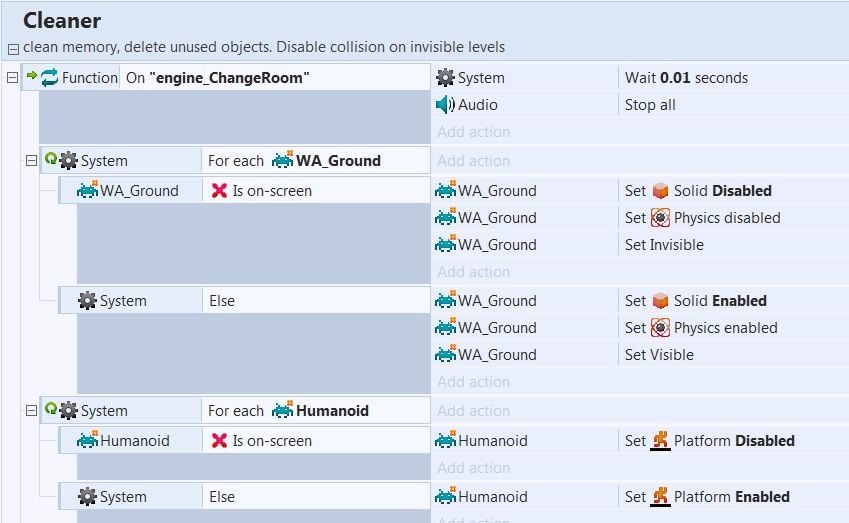Select the System Else condition under WA_Ground
Viewport: 849px width, 523px height.
pos(222,301)
